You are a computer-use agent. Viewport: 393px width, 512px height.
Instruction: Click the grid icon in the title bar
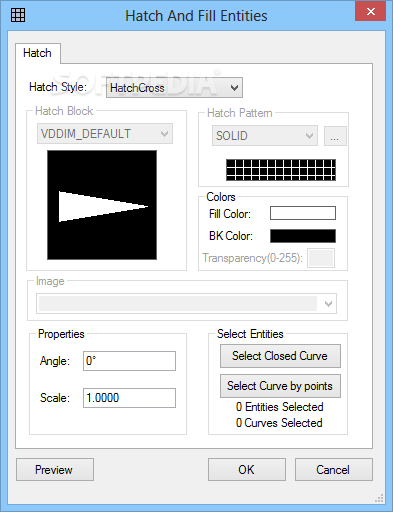coord(18,15)
